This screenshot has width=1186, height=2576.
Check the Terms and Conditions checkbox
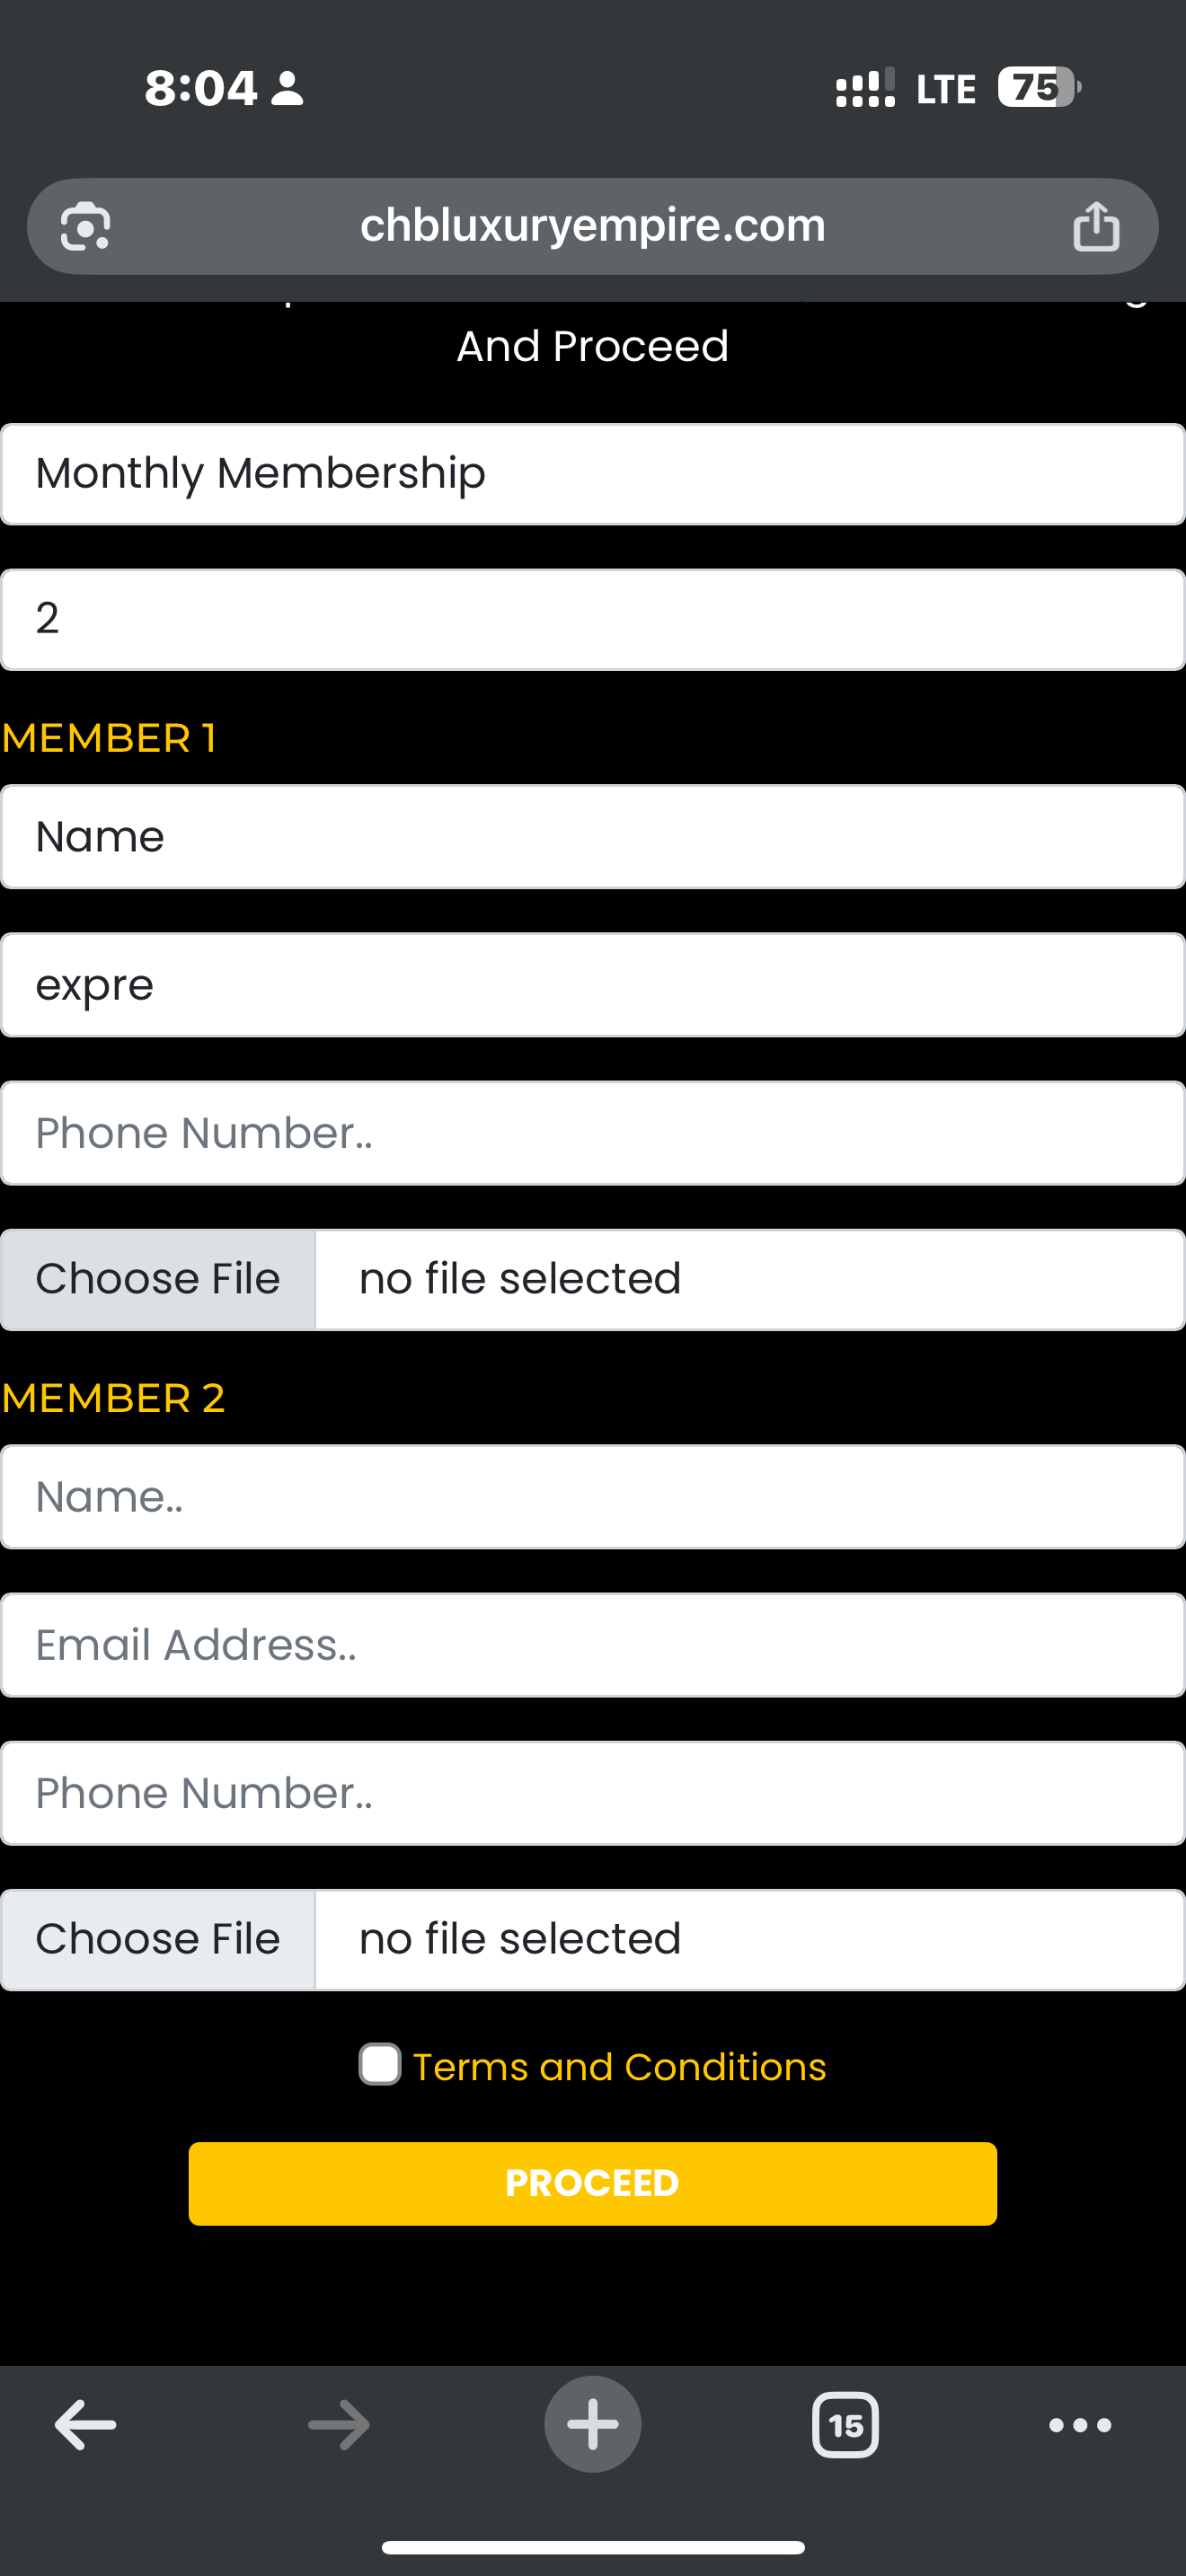[x=380, y=2065]
